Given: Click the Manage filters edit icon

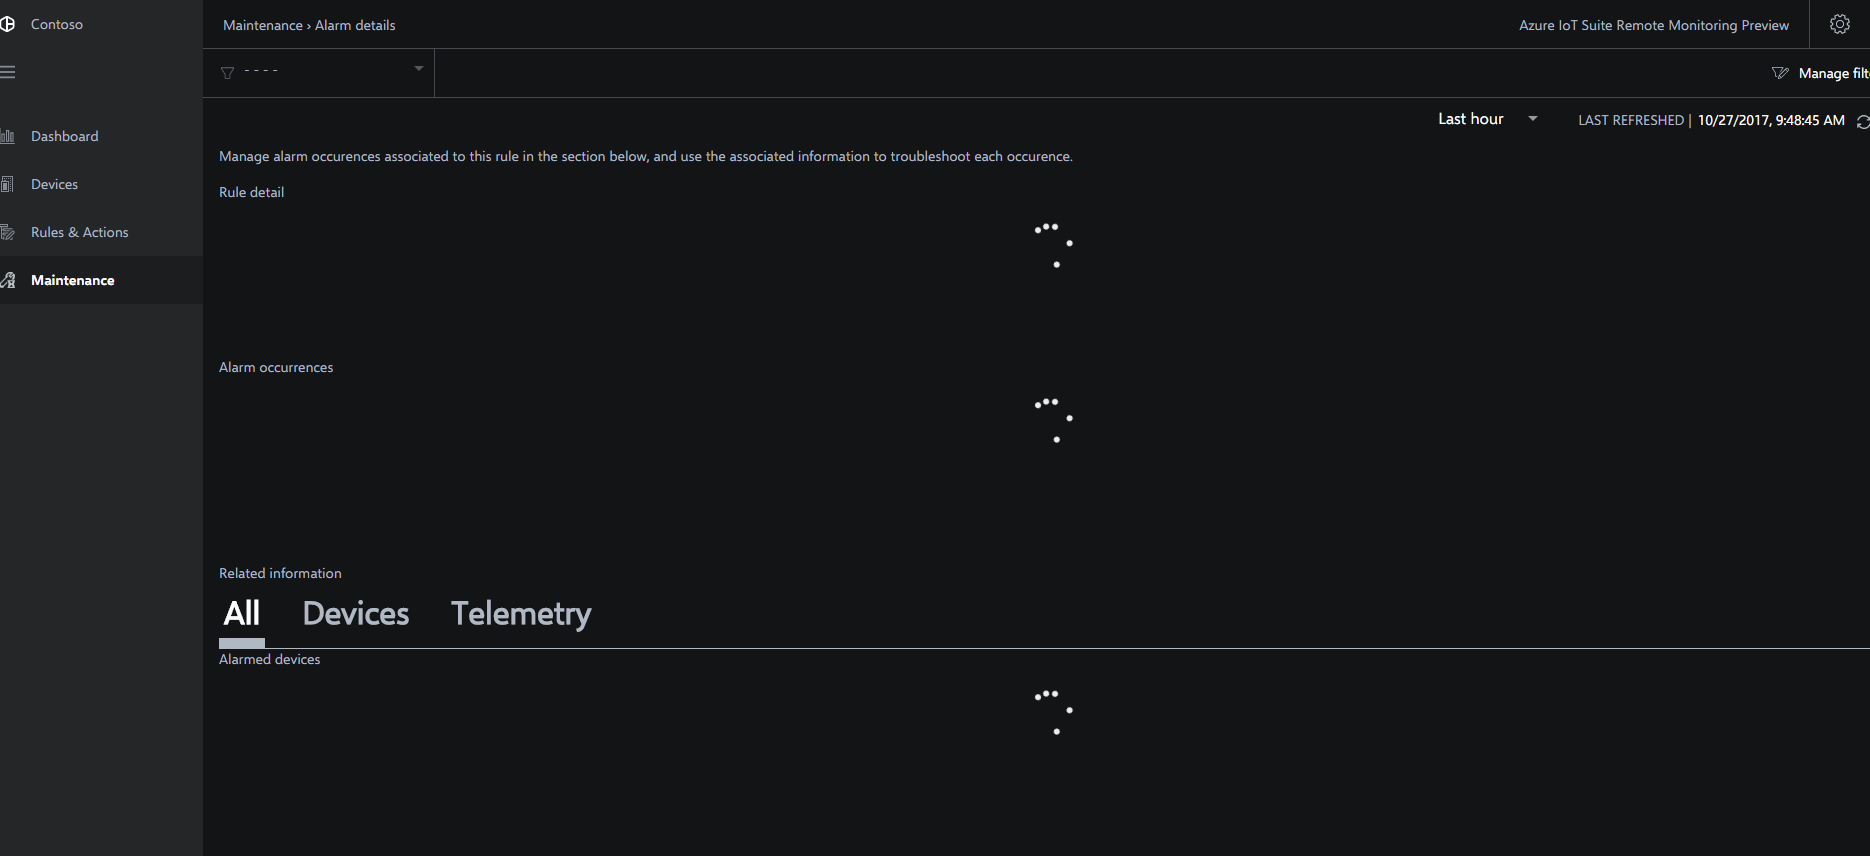Looking at the screenshot, I should click(1781, 72).
